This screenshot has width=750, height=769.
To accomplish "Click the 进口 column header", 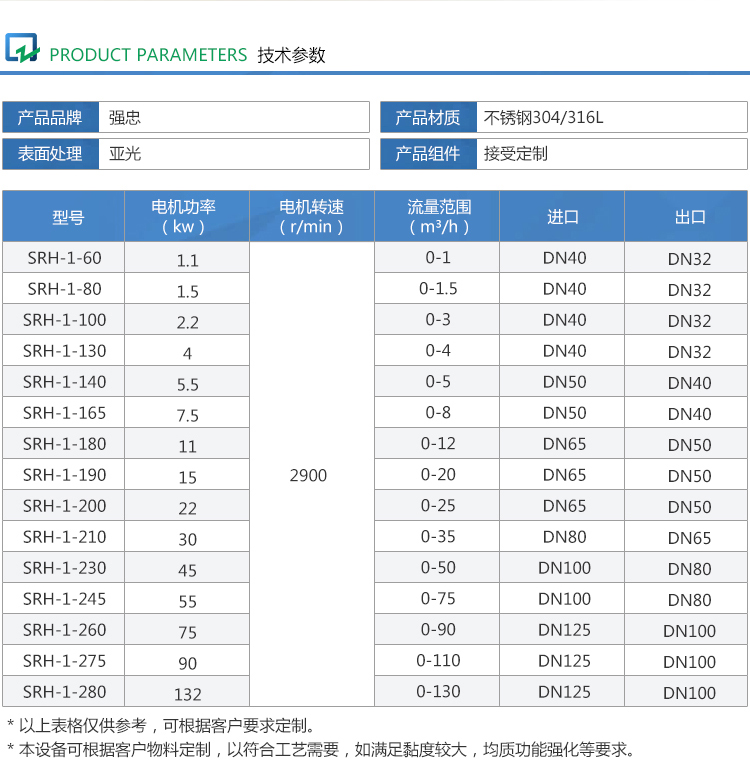I will point(562,216).
